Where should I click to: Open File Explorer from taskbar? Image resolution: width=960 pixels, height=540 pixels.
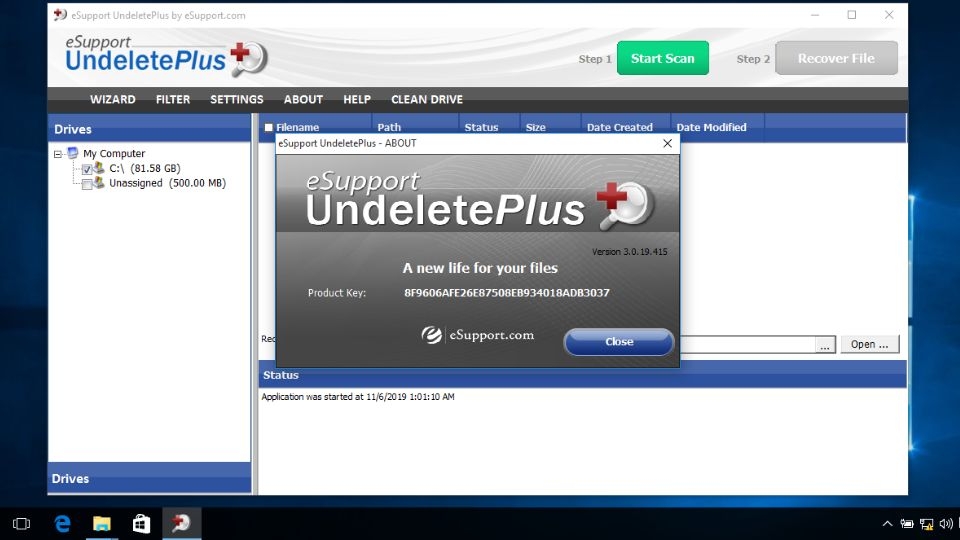[x=102, y=523]
